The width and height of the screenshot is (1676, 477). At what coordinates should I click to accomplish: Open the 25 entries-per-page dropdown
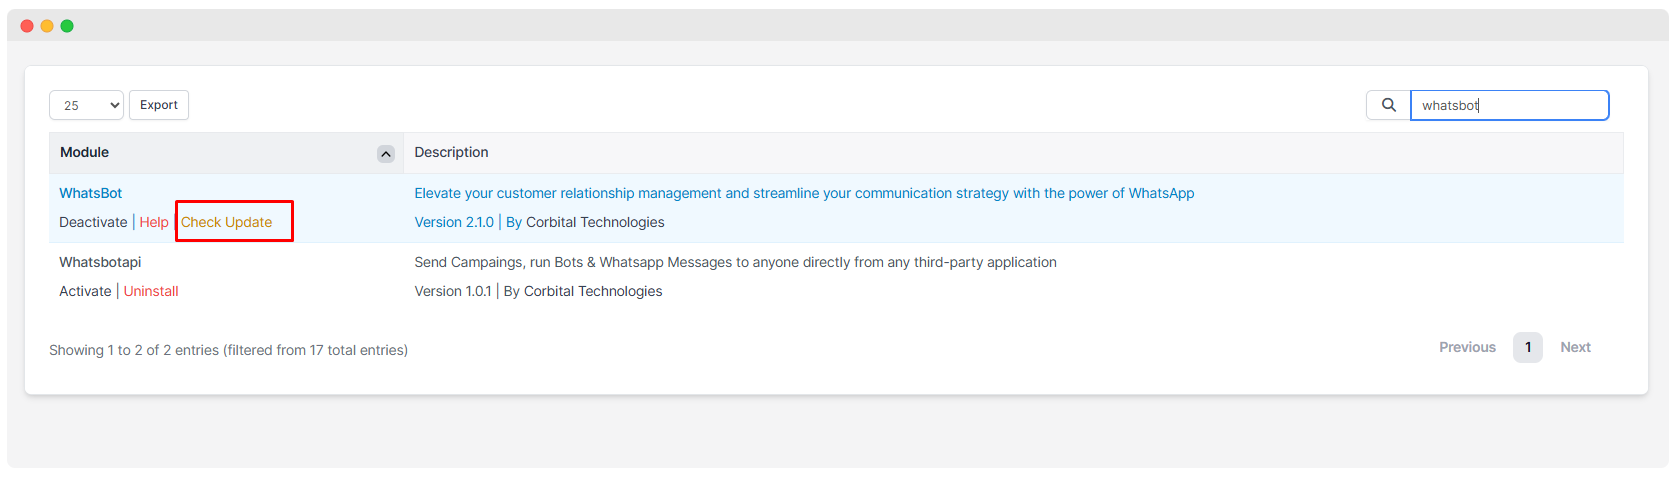pos(86,105)
